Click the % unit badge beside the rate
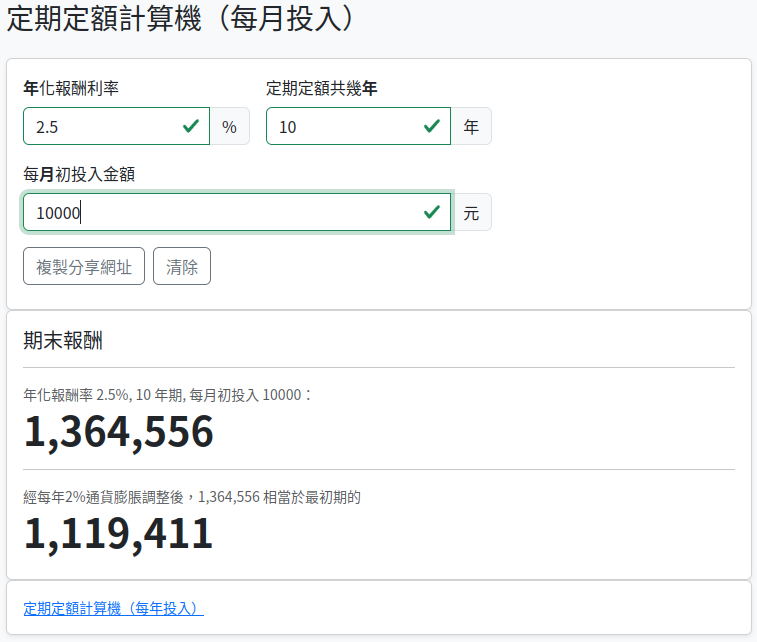 click(x=229, y=127)
